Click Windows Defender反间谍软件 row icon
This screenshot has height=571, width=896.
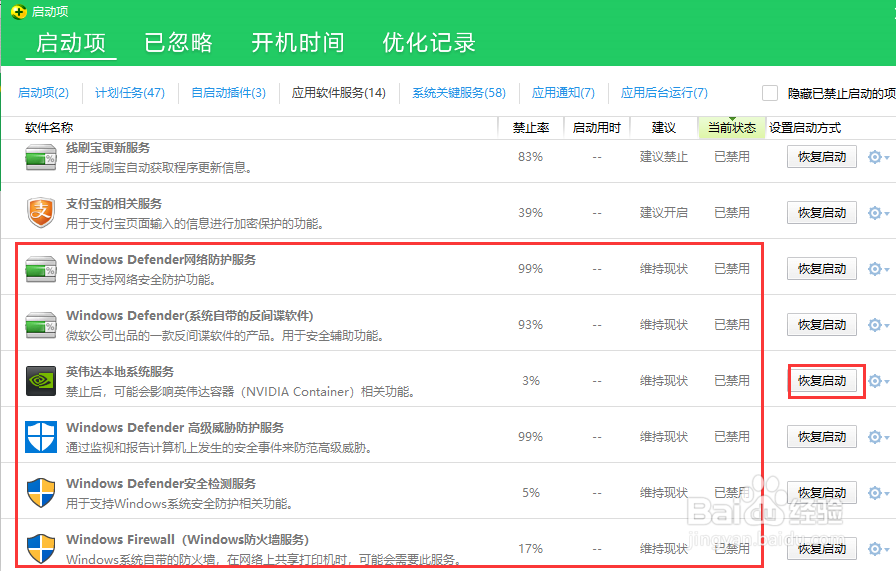(x=41, y=325)
